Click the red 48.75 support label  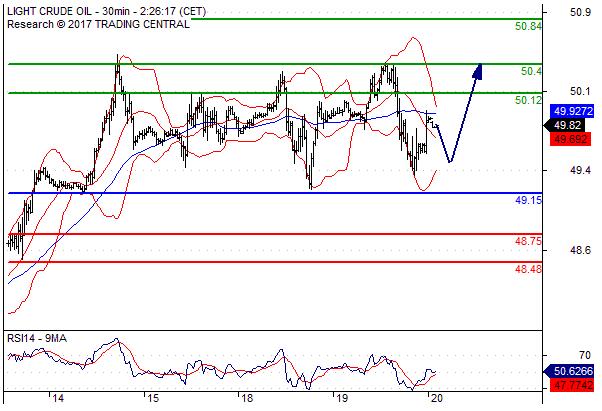point(528,241)
